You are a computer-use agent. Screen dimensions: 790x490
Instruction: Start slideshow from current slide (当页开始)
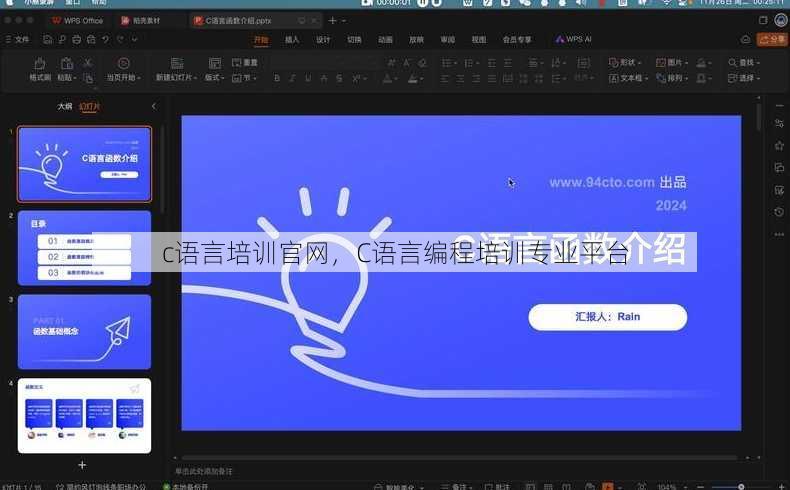click(123, 69)
